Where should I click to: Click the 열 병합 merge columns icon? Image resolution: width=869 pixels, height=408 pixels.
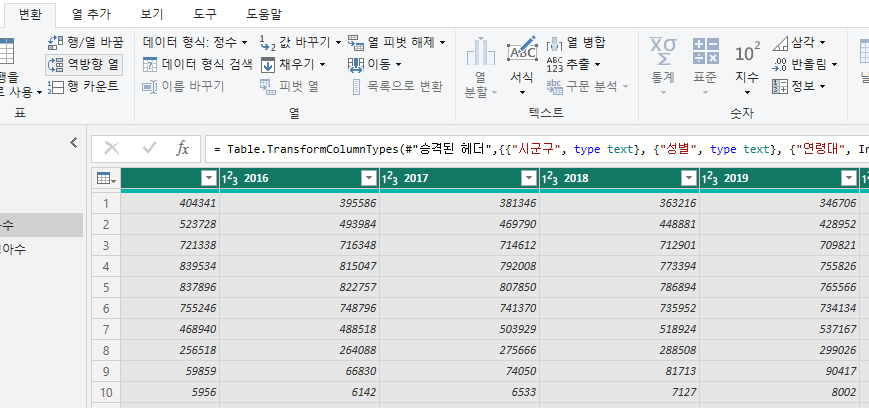(x=555, y=43)
